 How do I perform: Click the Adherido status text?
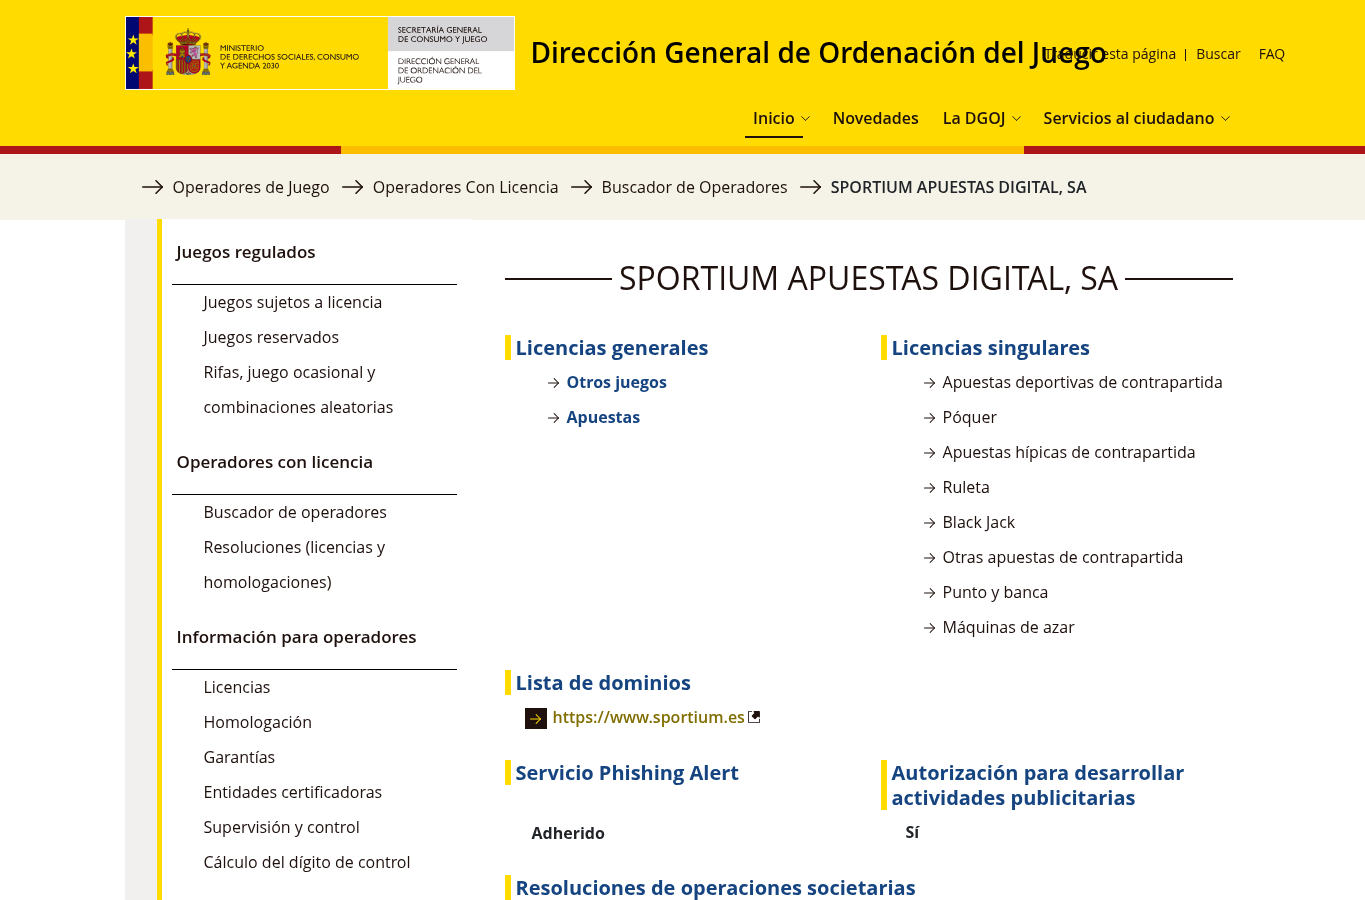(568, 833)
